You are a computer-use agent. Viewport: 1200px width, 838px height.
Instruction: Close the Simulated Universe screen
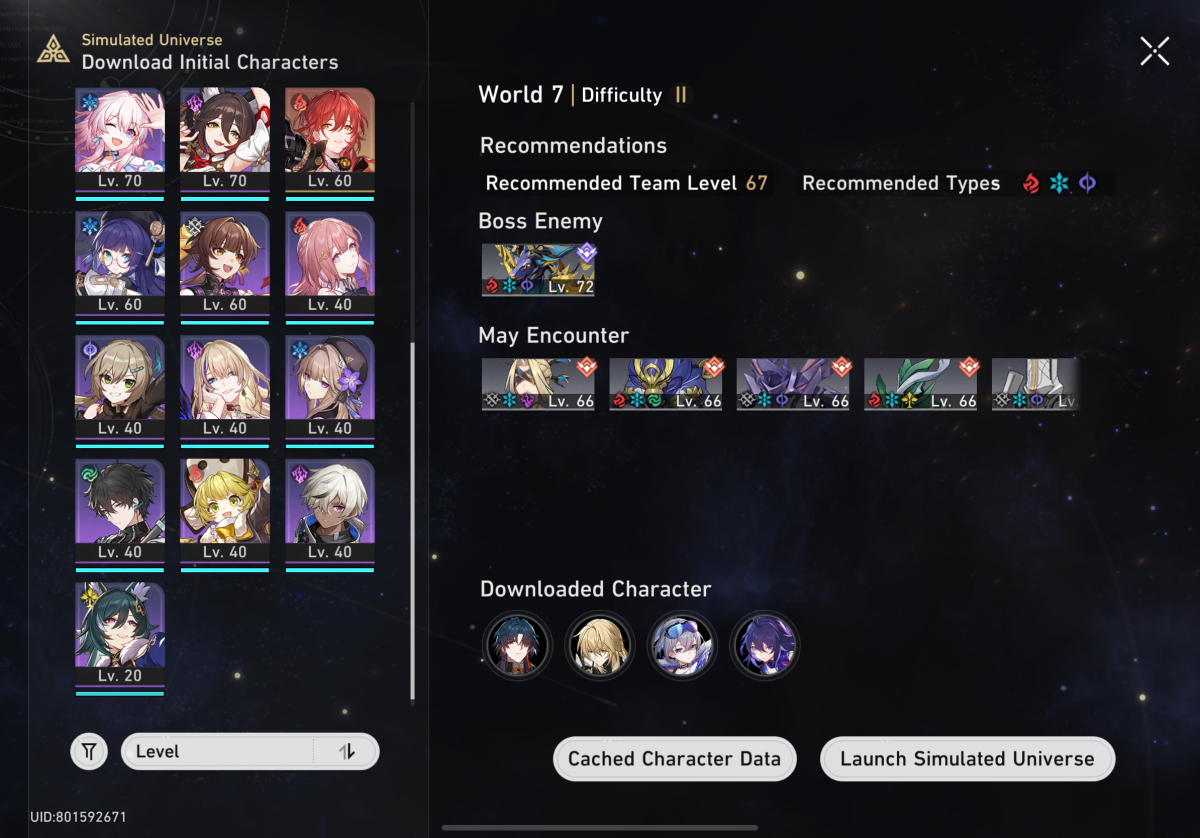[x=1154, y=51]
